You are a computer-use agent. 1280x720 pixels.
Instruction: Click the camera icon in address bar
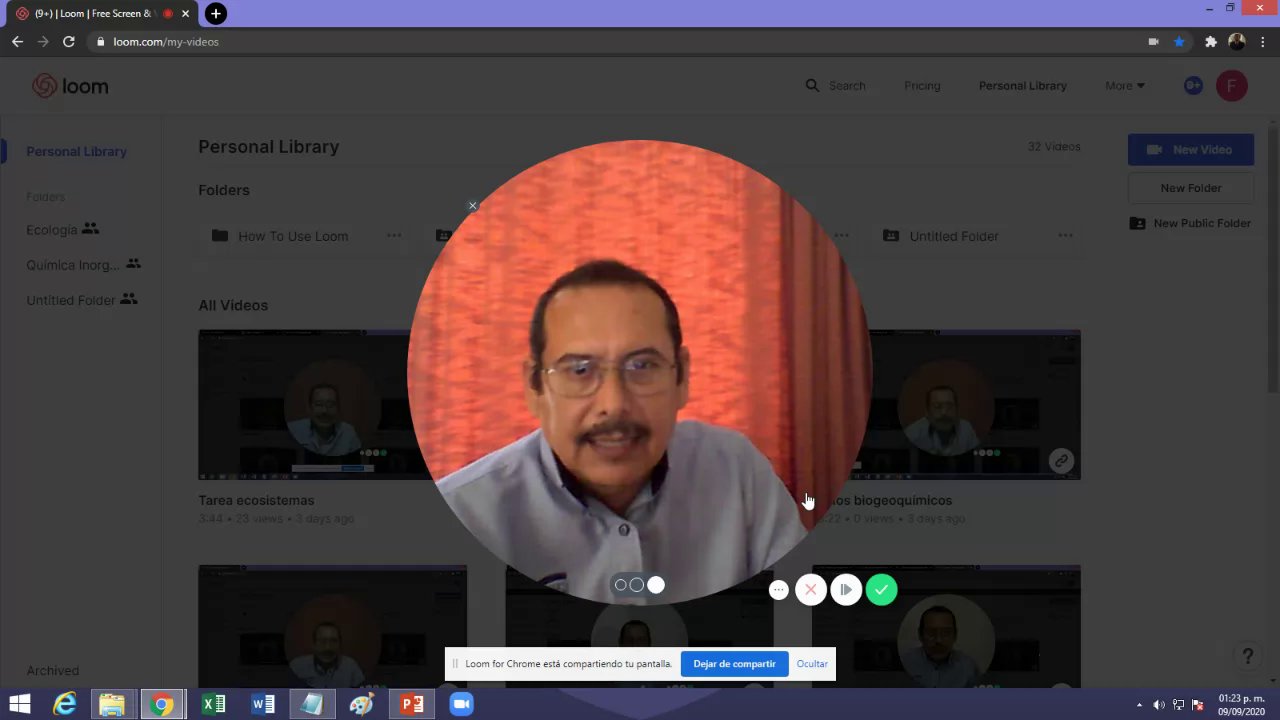[x=1153, y=42]
